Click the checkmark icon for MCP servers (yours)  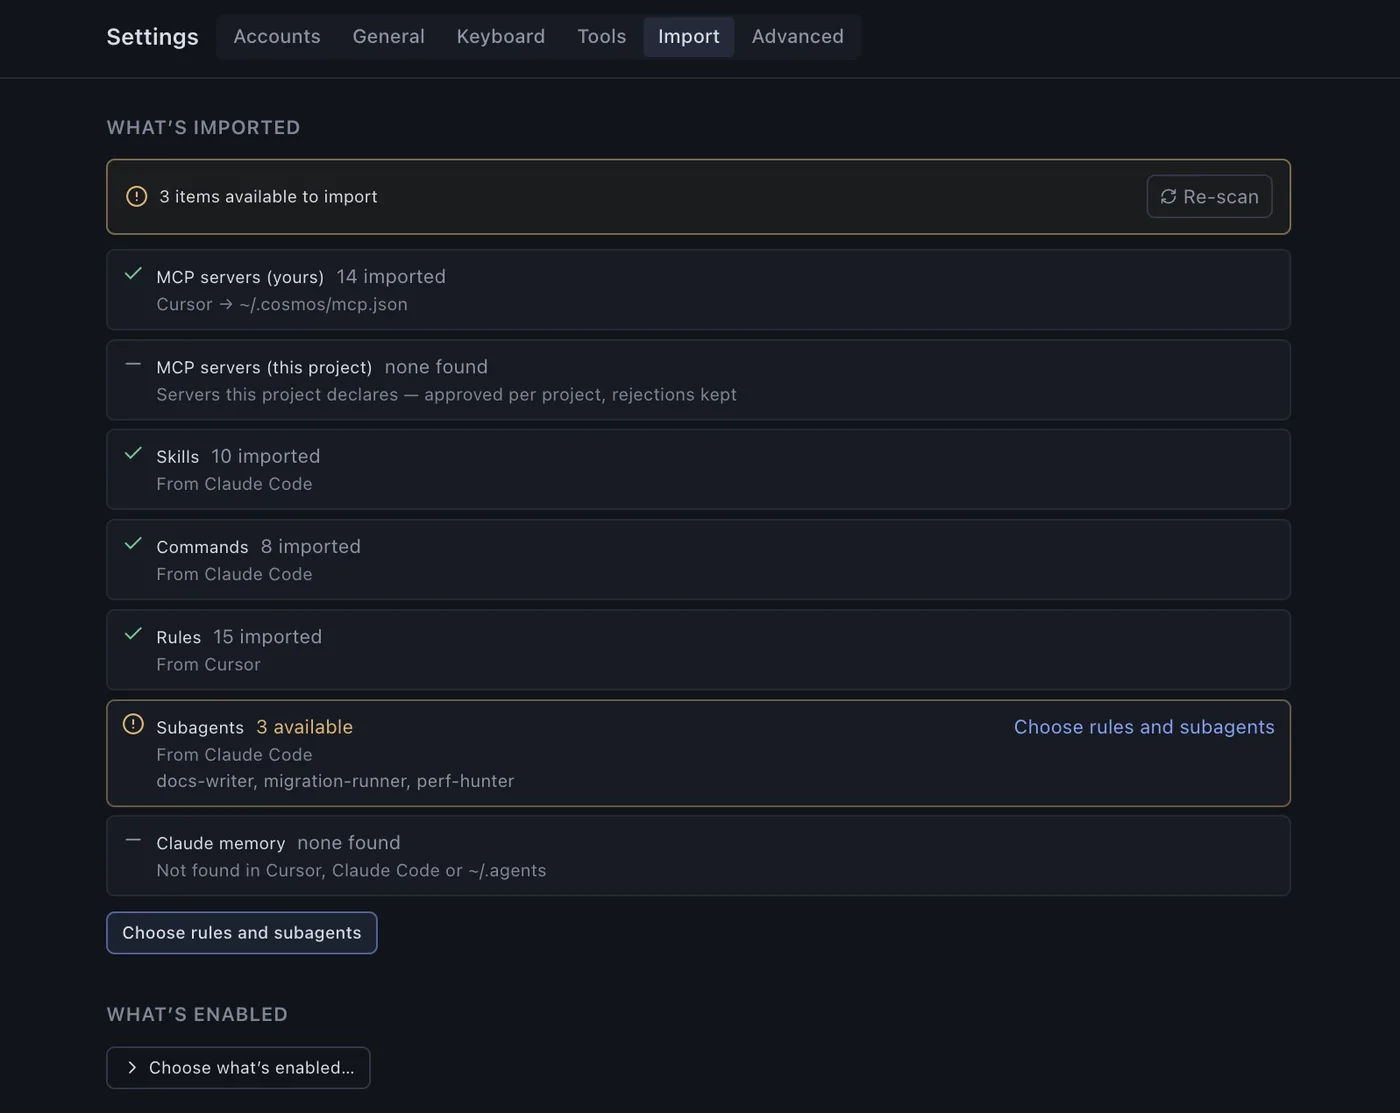tap(133, 274)
